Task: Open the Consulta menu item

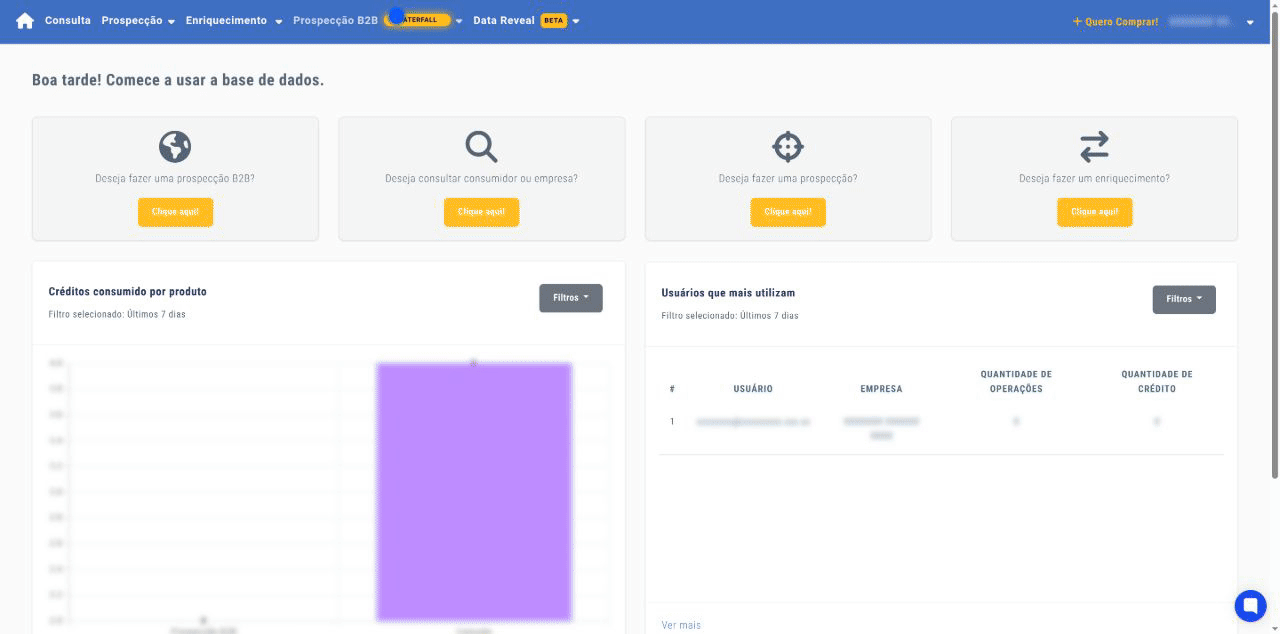Action: 68,20
